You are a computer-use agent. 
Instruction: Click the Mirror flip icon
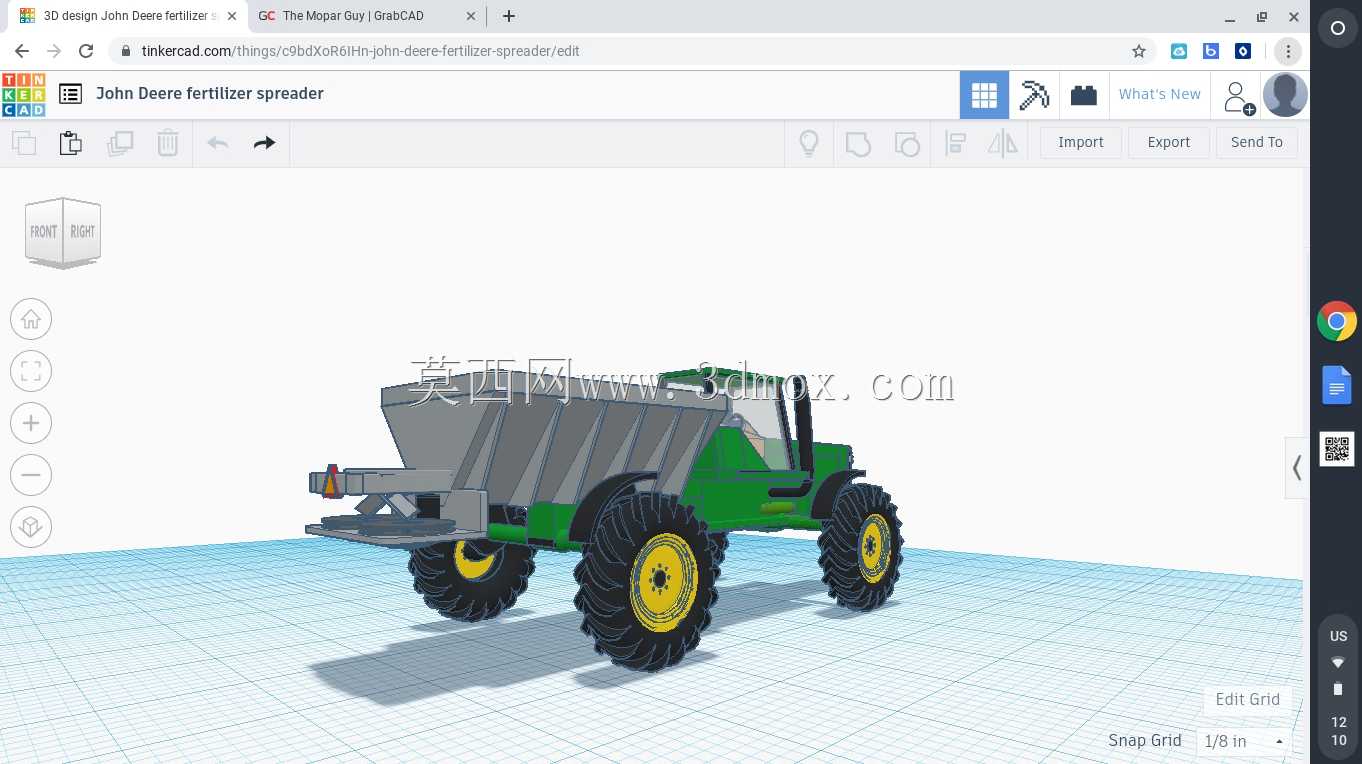coord(1002,143)
